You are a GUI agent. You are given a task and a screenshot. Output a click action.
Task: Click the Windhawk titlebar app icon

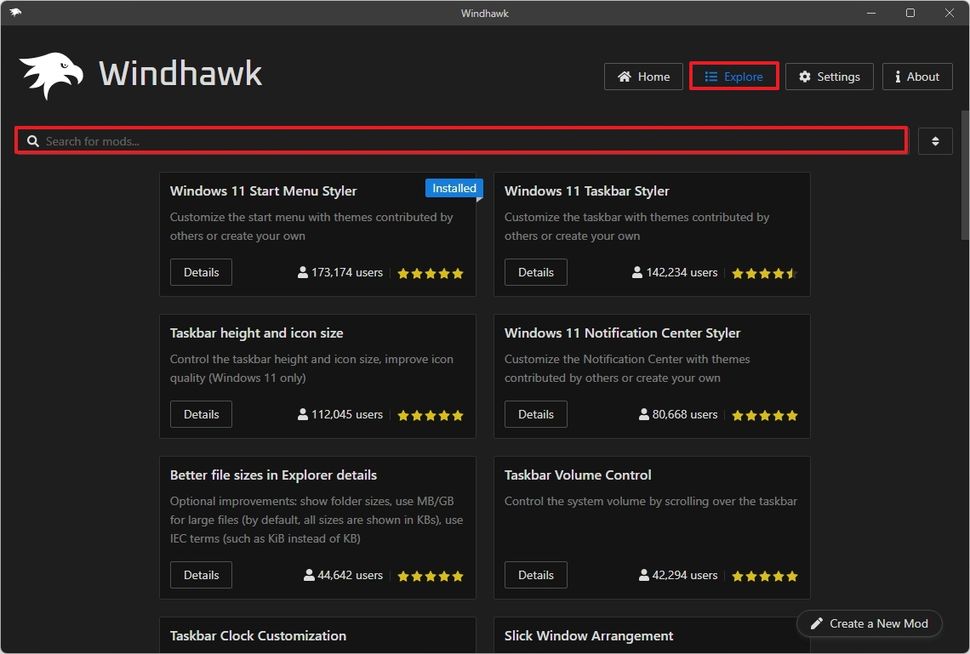pyautogui.click(x=15, y=12)
